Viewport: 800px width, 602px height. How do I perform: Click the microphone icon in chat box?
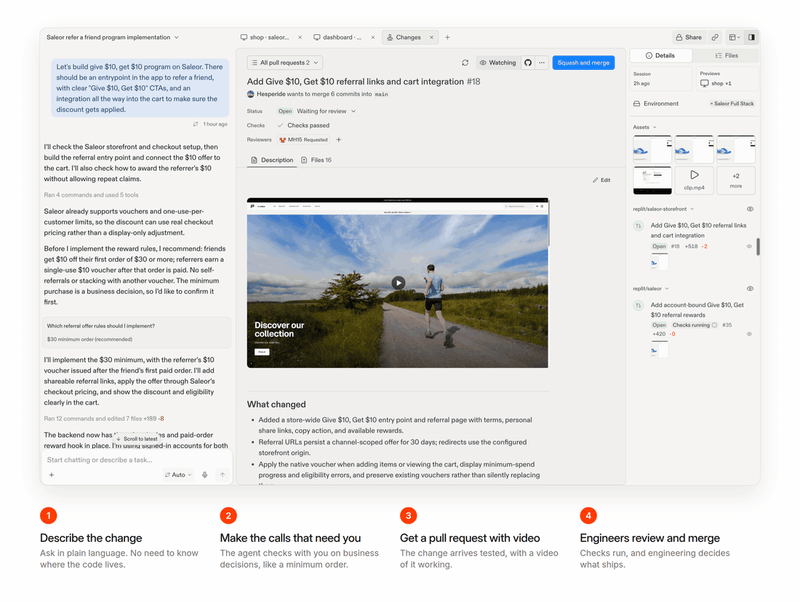[205, 475]
